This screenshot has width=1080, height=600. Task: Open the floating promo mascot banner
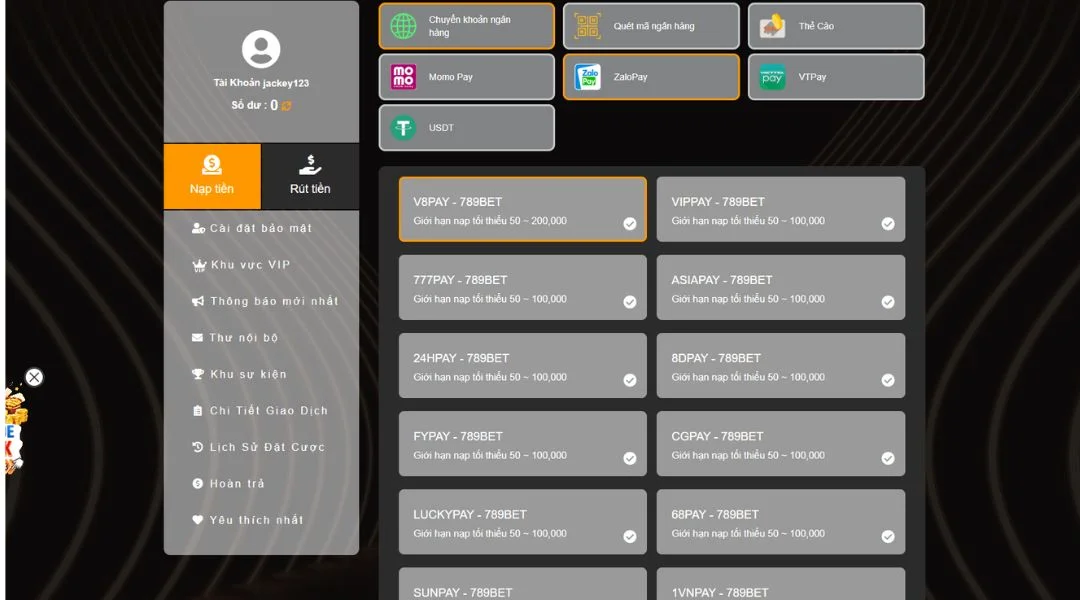[x=15, y=431]
